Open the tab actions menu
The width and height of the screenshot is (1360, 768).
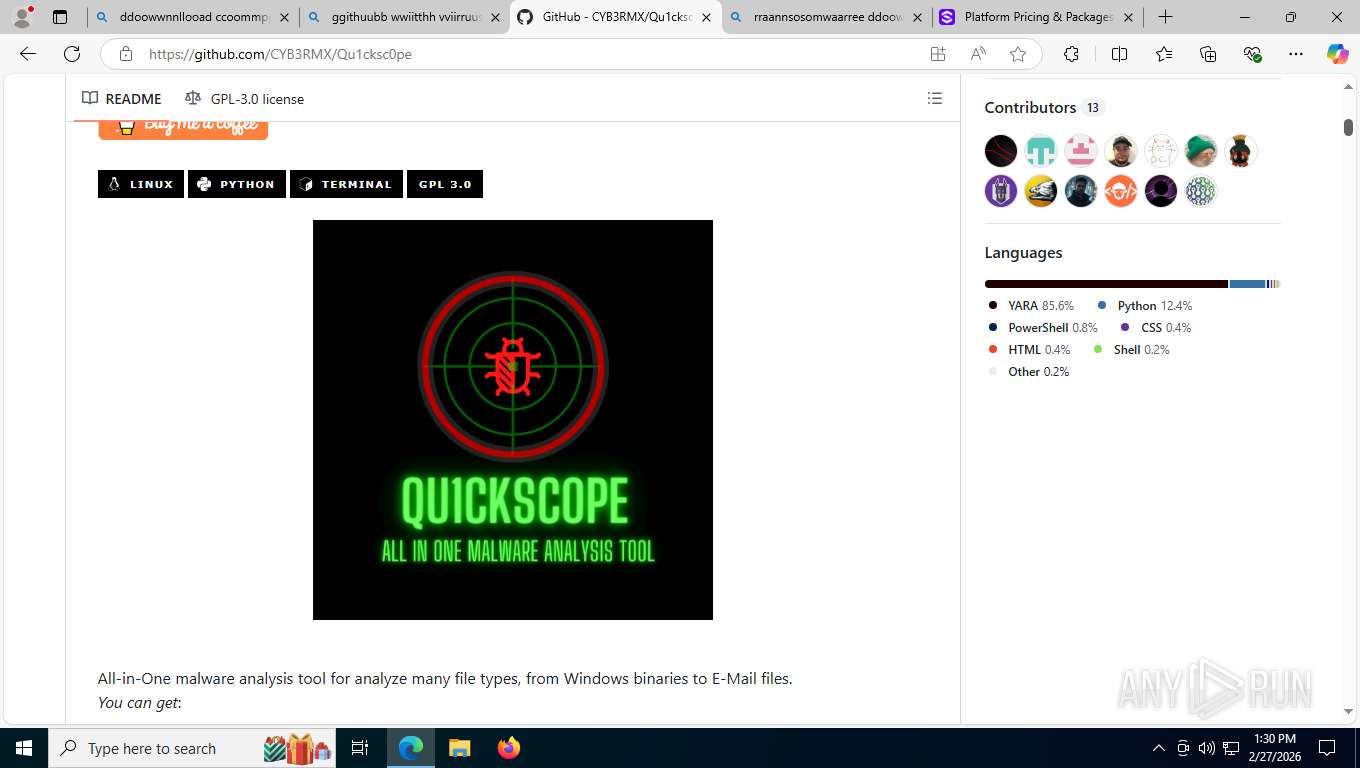60,17
